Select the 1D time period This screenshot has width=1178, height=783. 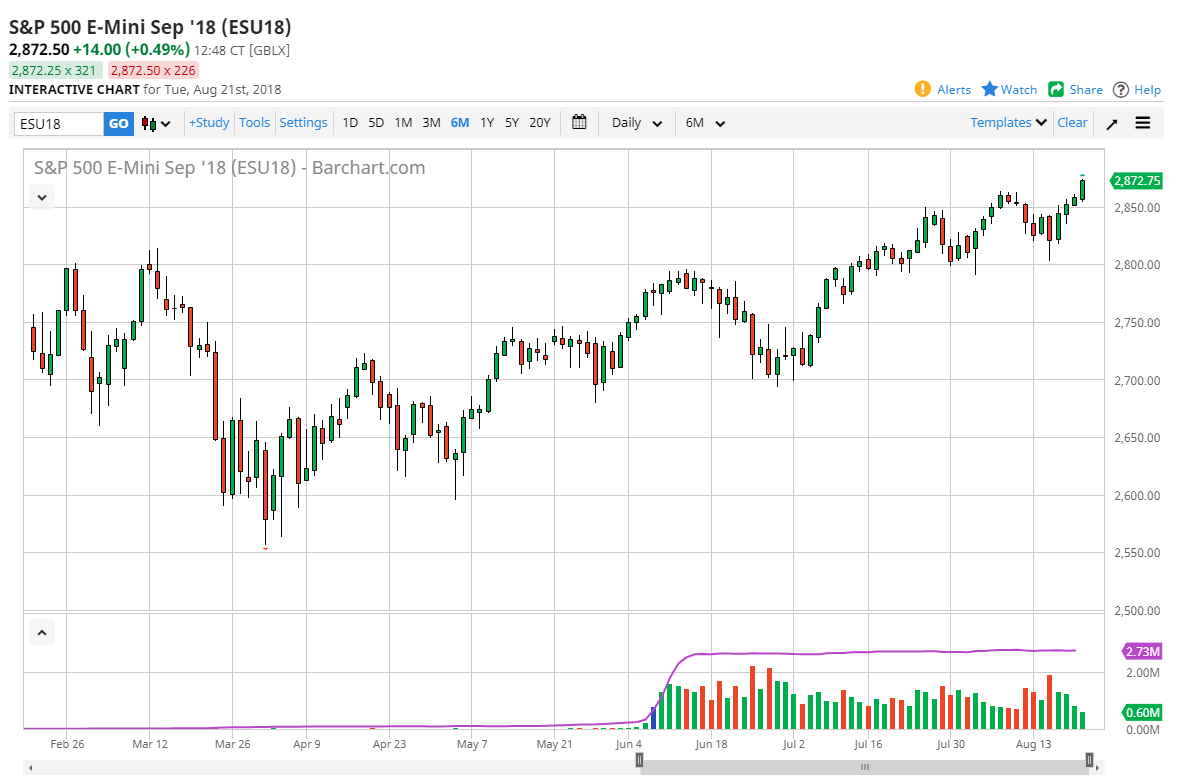coord(350,123)
